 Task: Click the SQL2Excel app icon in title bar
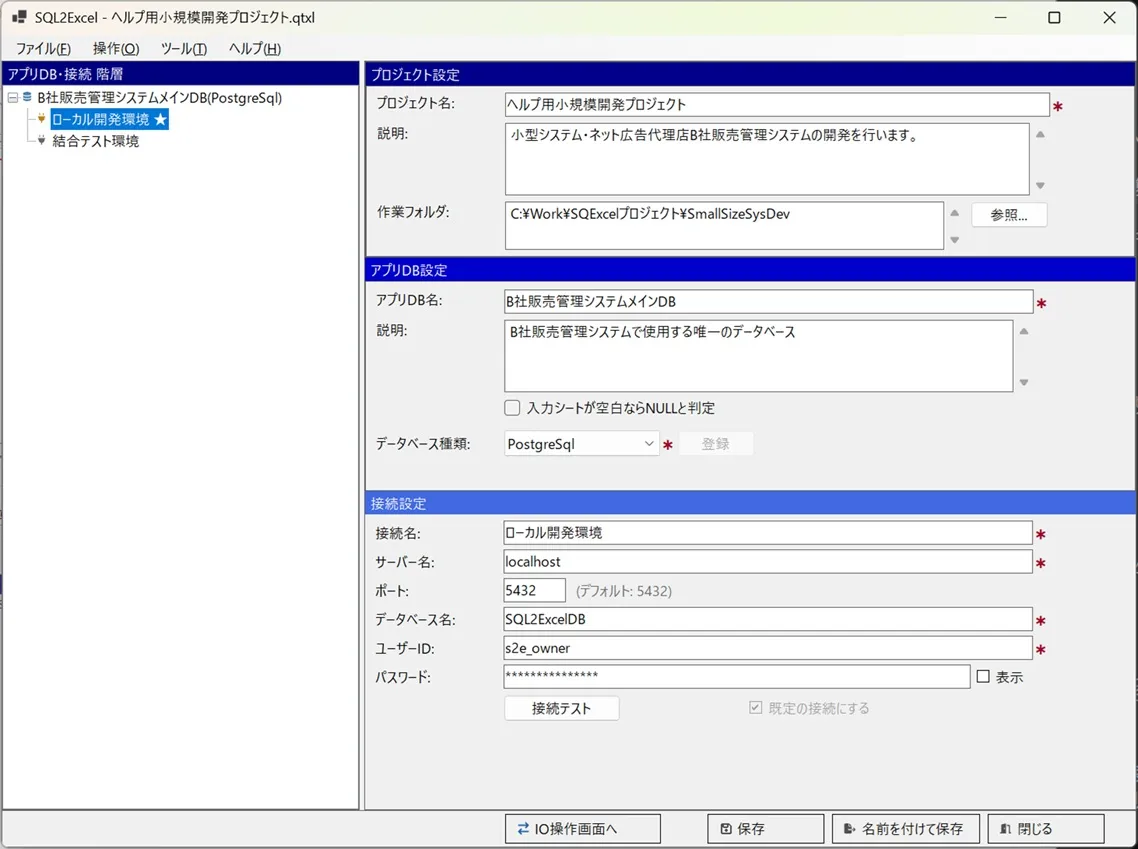click(x=19, y=17)
